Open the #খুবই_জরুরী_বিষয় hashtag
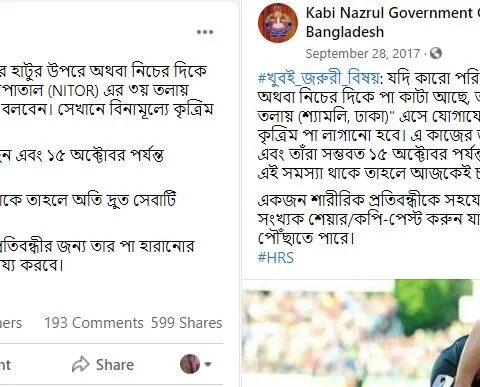Image resolution: width=480 pixels, height=387 pixels. pos(319,78)
